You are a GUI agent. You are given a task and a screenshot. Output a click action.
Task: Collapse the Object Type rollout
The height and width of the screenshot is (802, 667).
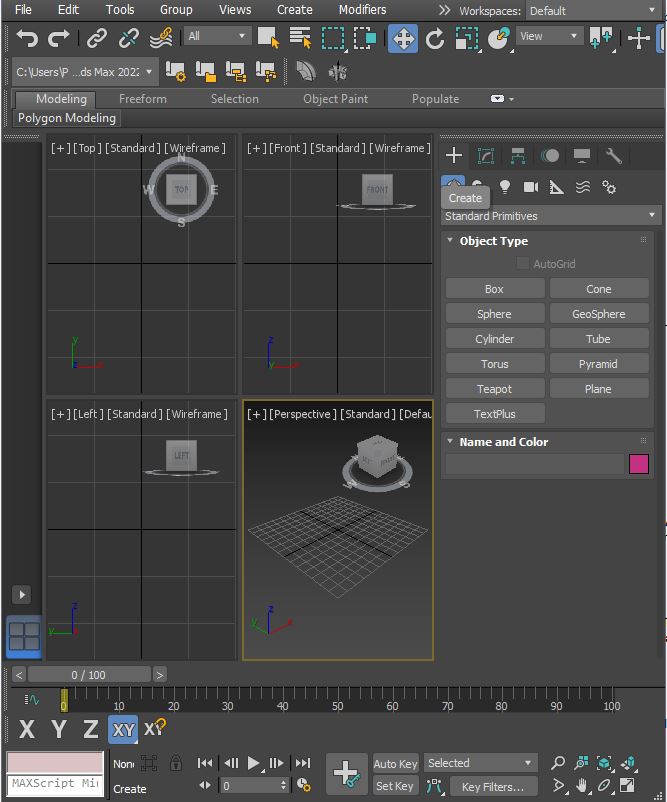[450, 240]
